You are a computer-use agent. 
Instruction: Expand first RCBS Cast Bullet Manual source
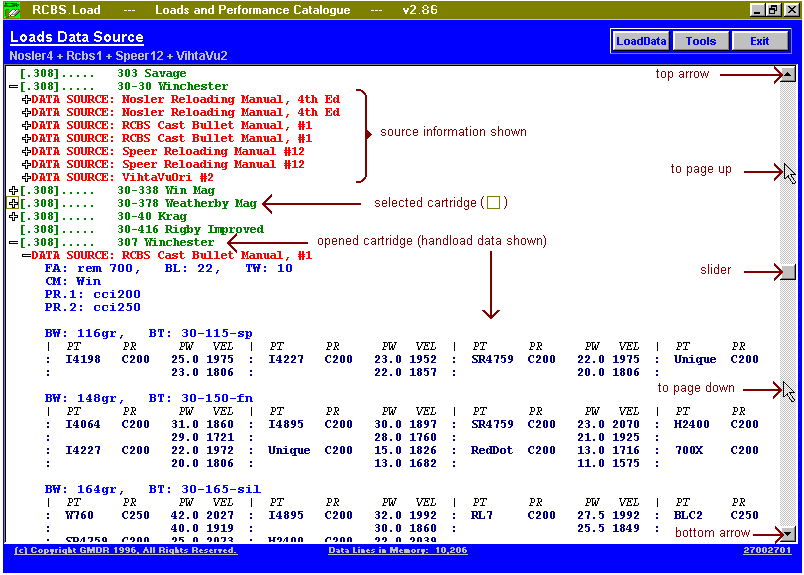(26, 126)
